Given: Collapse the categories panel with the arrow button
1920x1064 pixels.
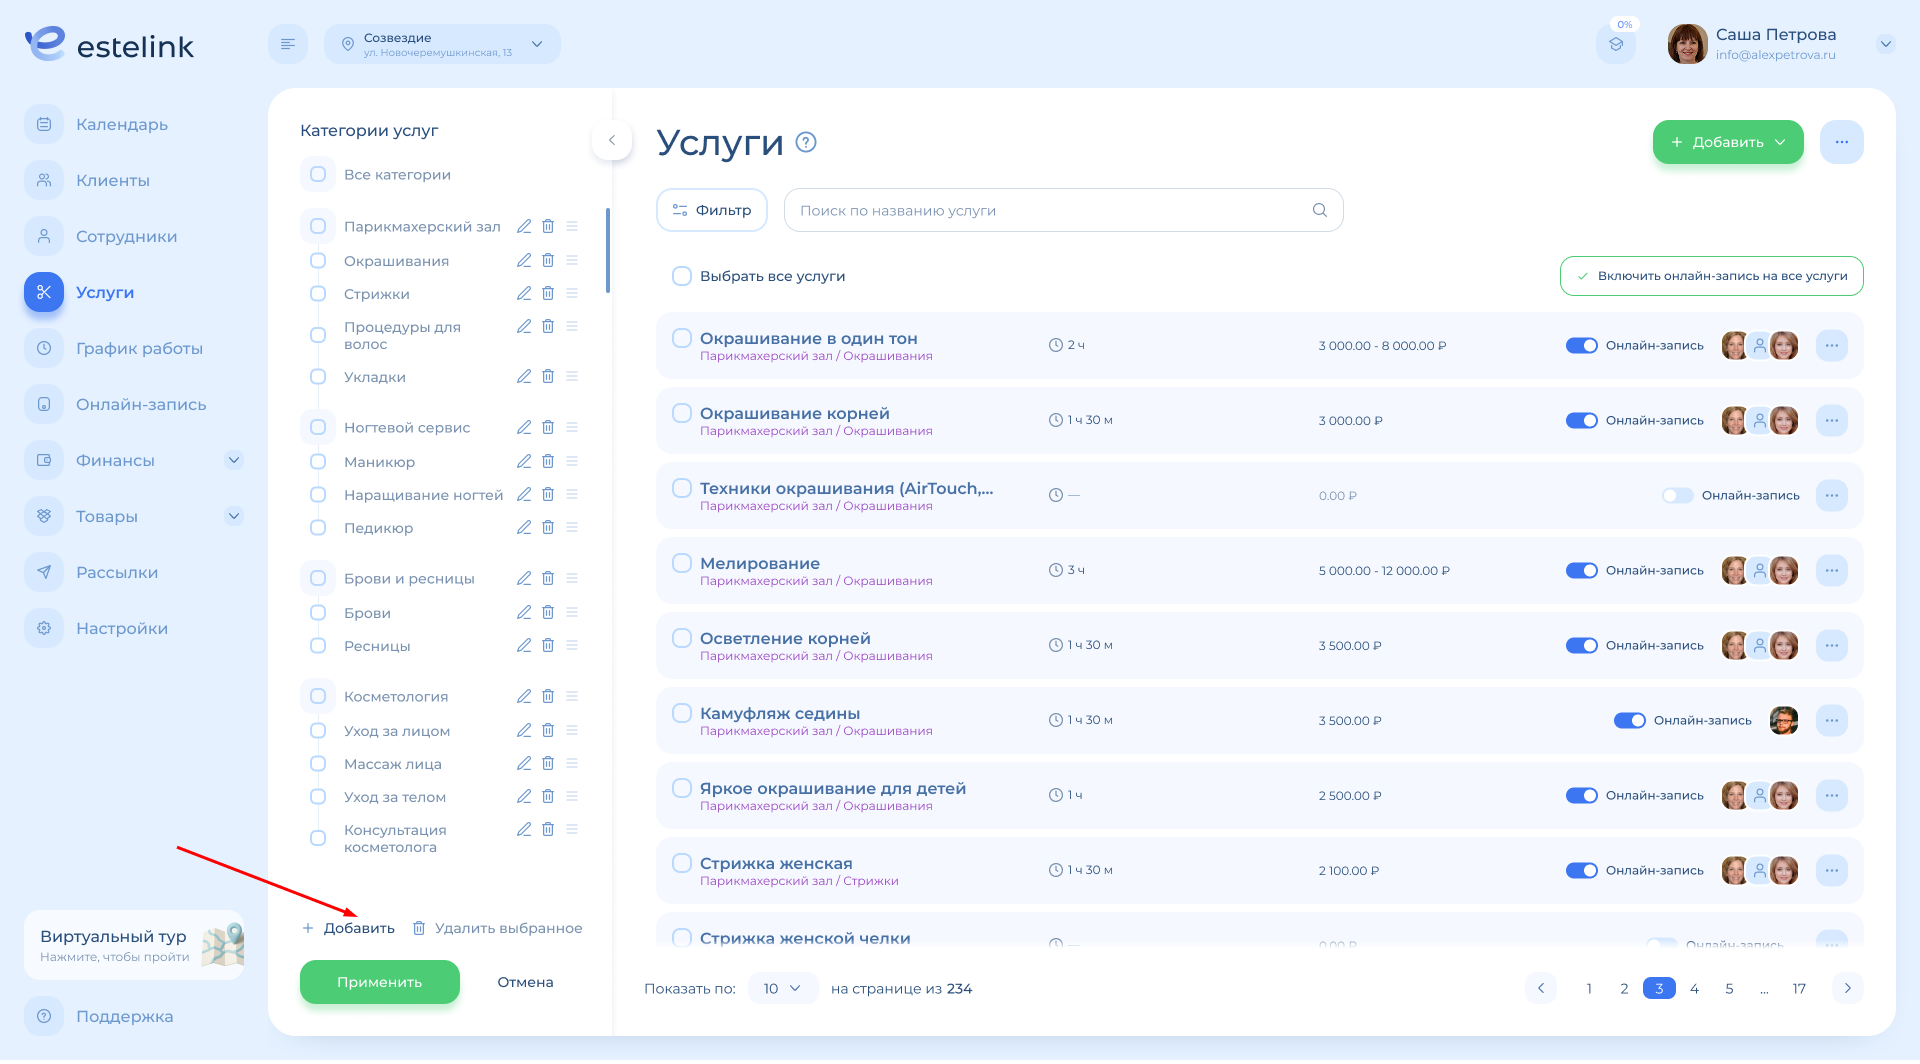Looking at the screenshot, I should coord(612,140).
